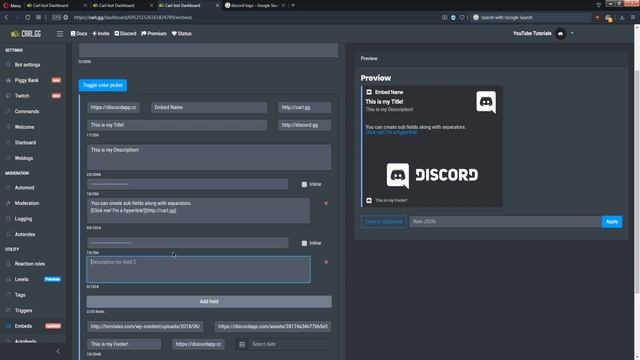Click the Levels sidebar icon
Screen dimensions: 640x360
click(8, 280)
